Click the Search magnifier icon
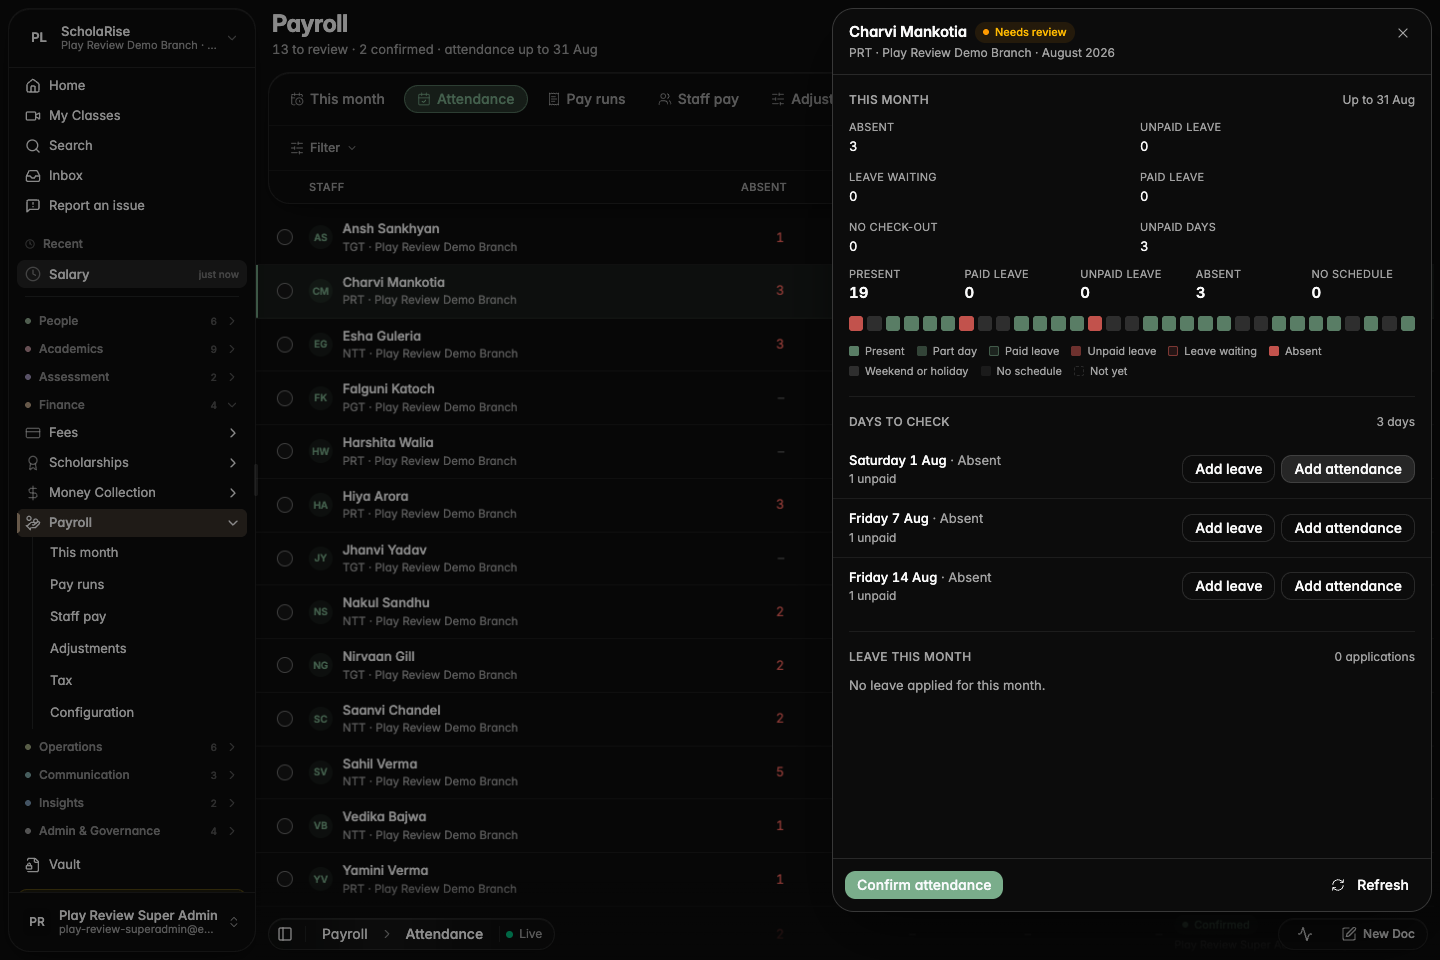 tap(33, 146)
